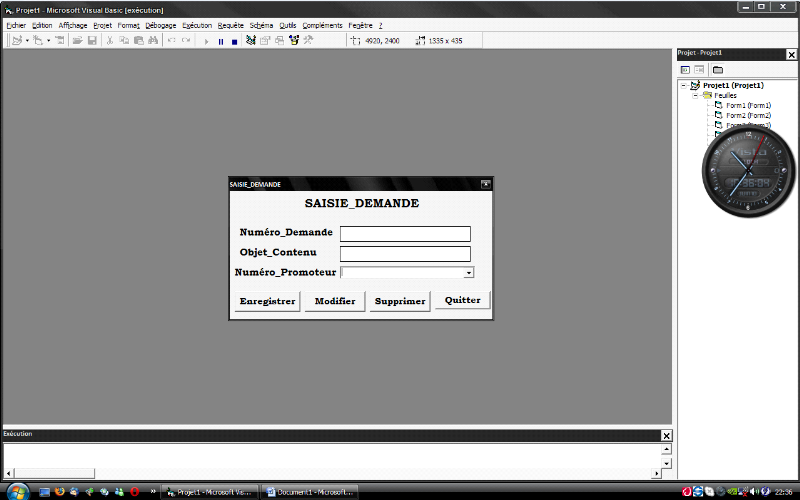Open the Object Browser toolbar icon
800x500 pixels.
click(x=294, y=40)
